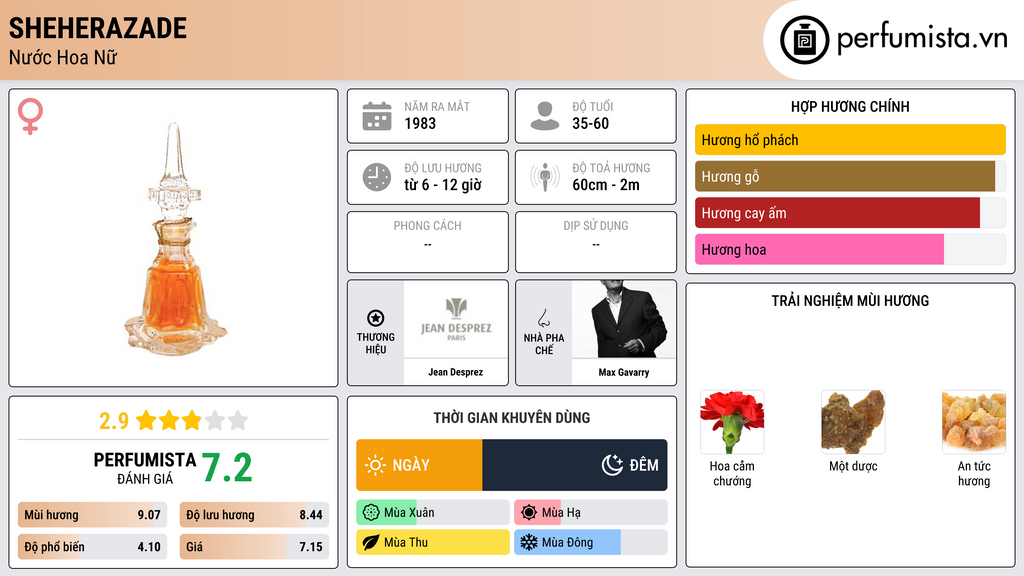Screen dimensions: 1024x576
Task: Click the last grey rating star
Action: pyautogui.click(x=238, y=420)
